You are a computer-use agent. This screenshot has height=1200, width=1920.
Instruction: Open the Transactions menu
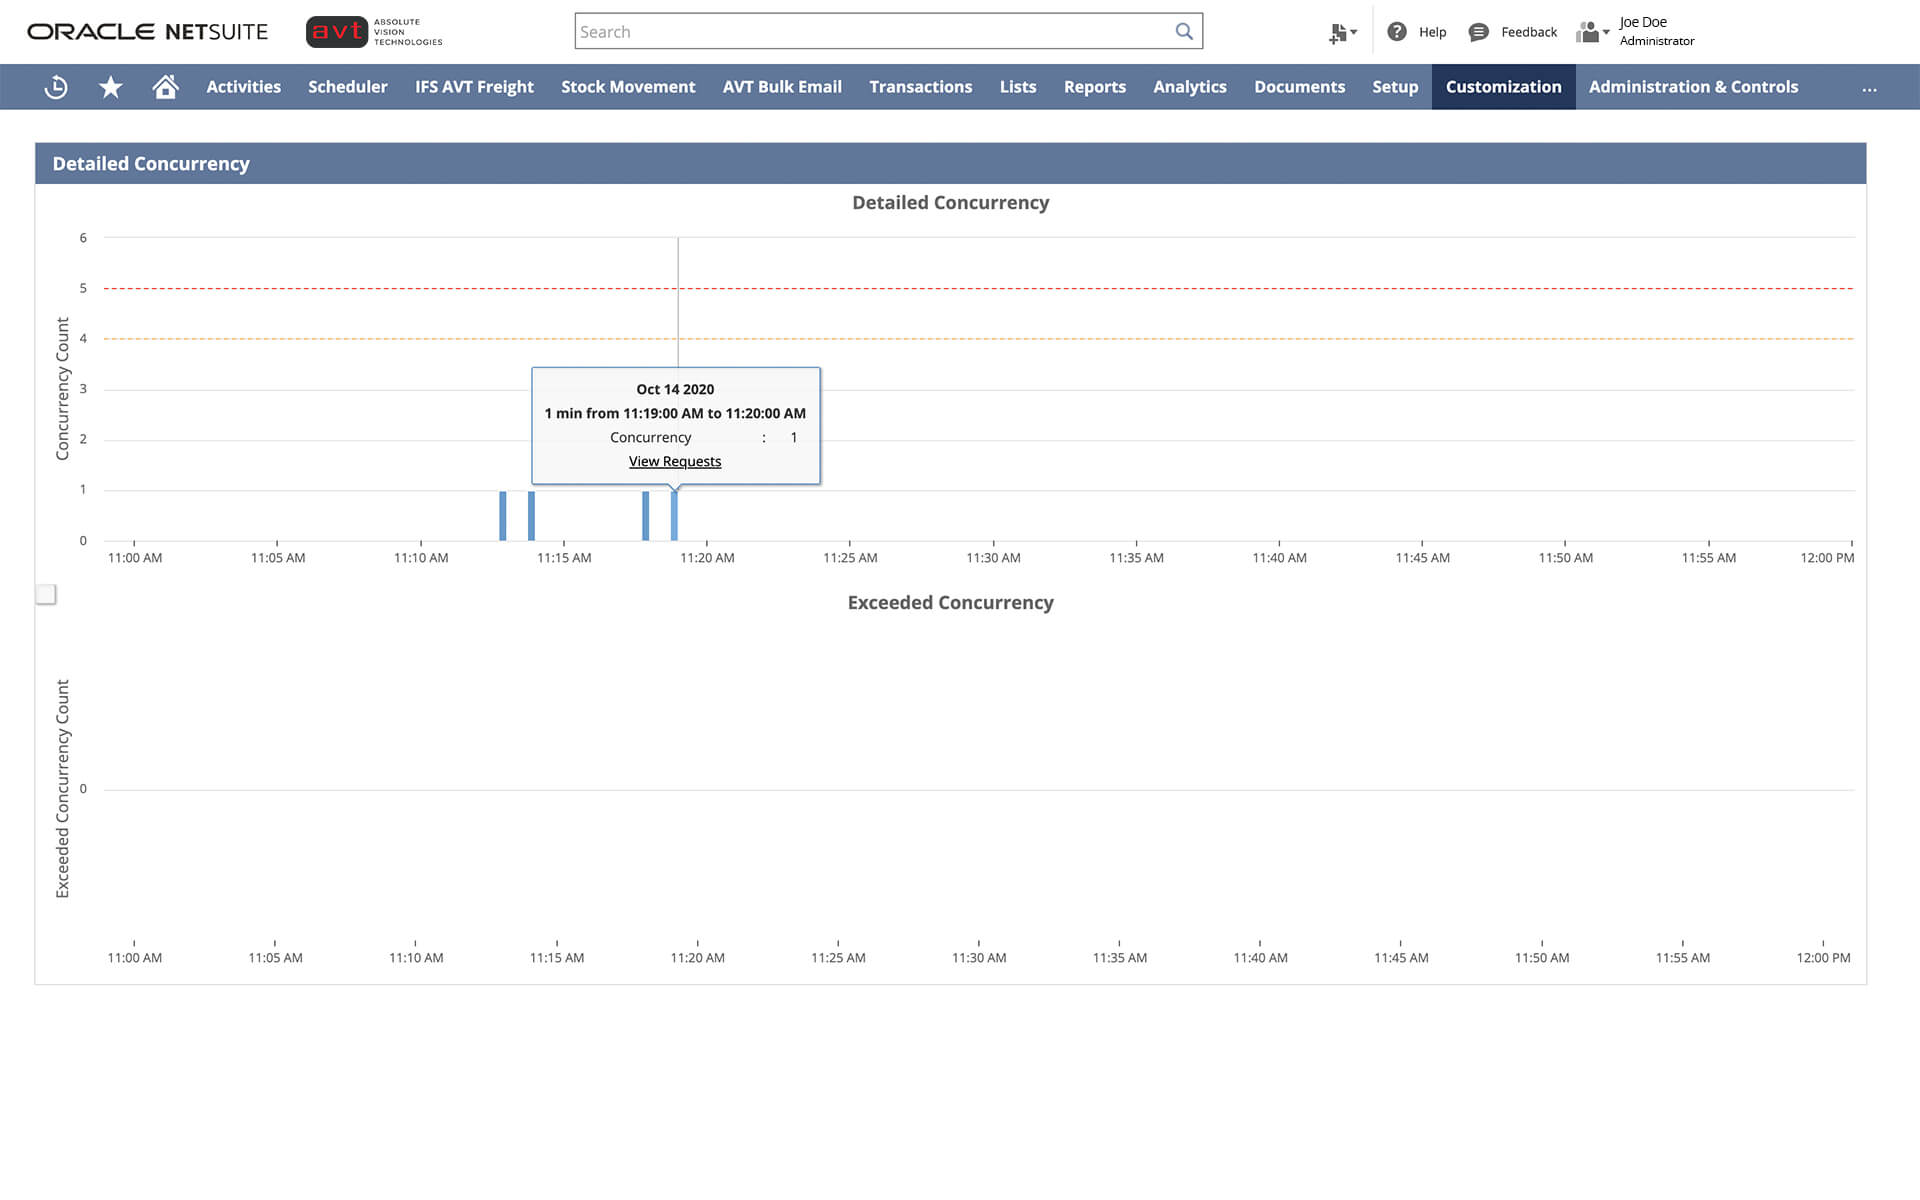(920, 87)
